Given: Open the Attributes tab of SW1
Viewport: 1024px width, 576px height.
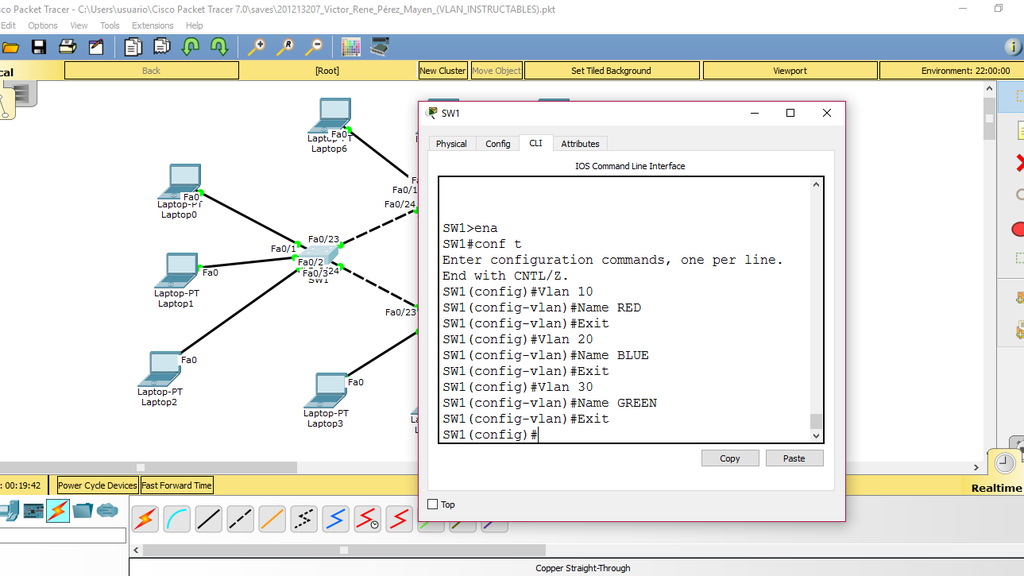Looking at the screenshot, I should tap(580, 144).
